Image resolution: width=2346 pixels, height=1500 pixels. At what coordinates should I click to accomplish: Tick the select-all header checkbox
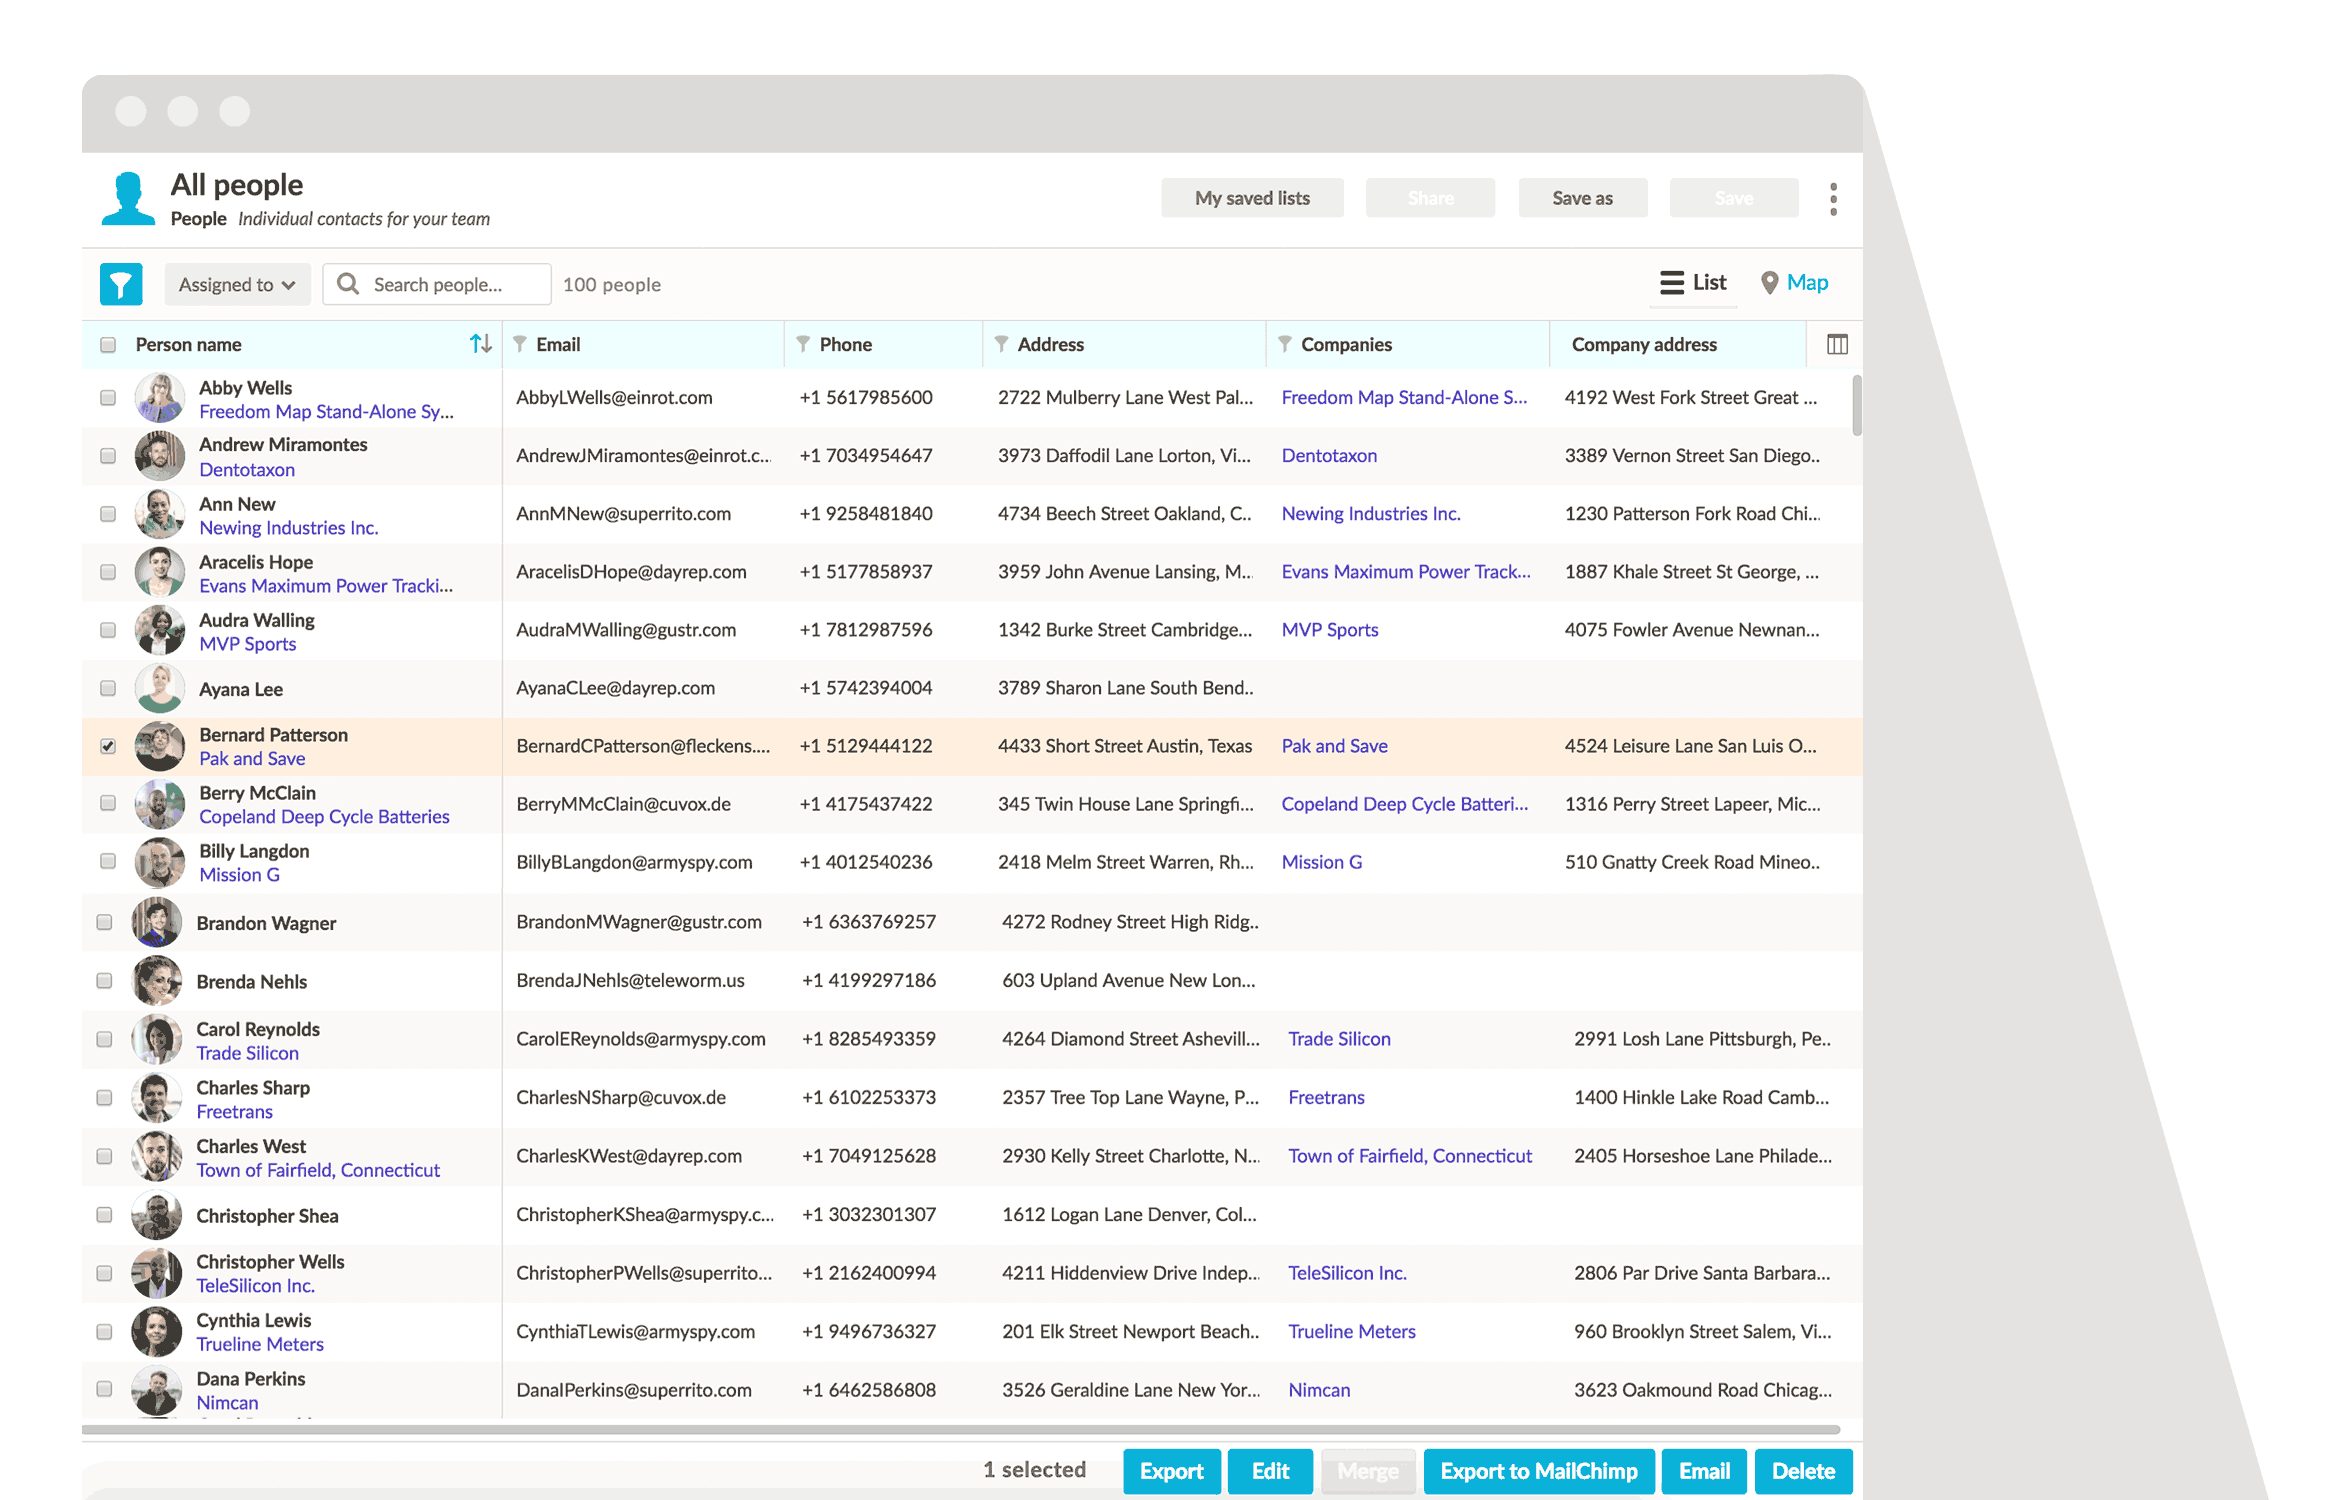coord(108,345)
